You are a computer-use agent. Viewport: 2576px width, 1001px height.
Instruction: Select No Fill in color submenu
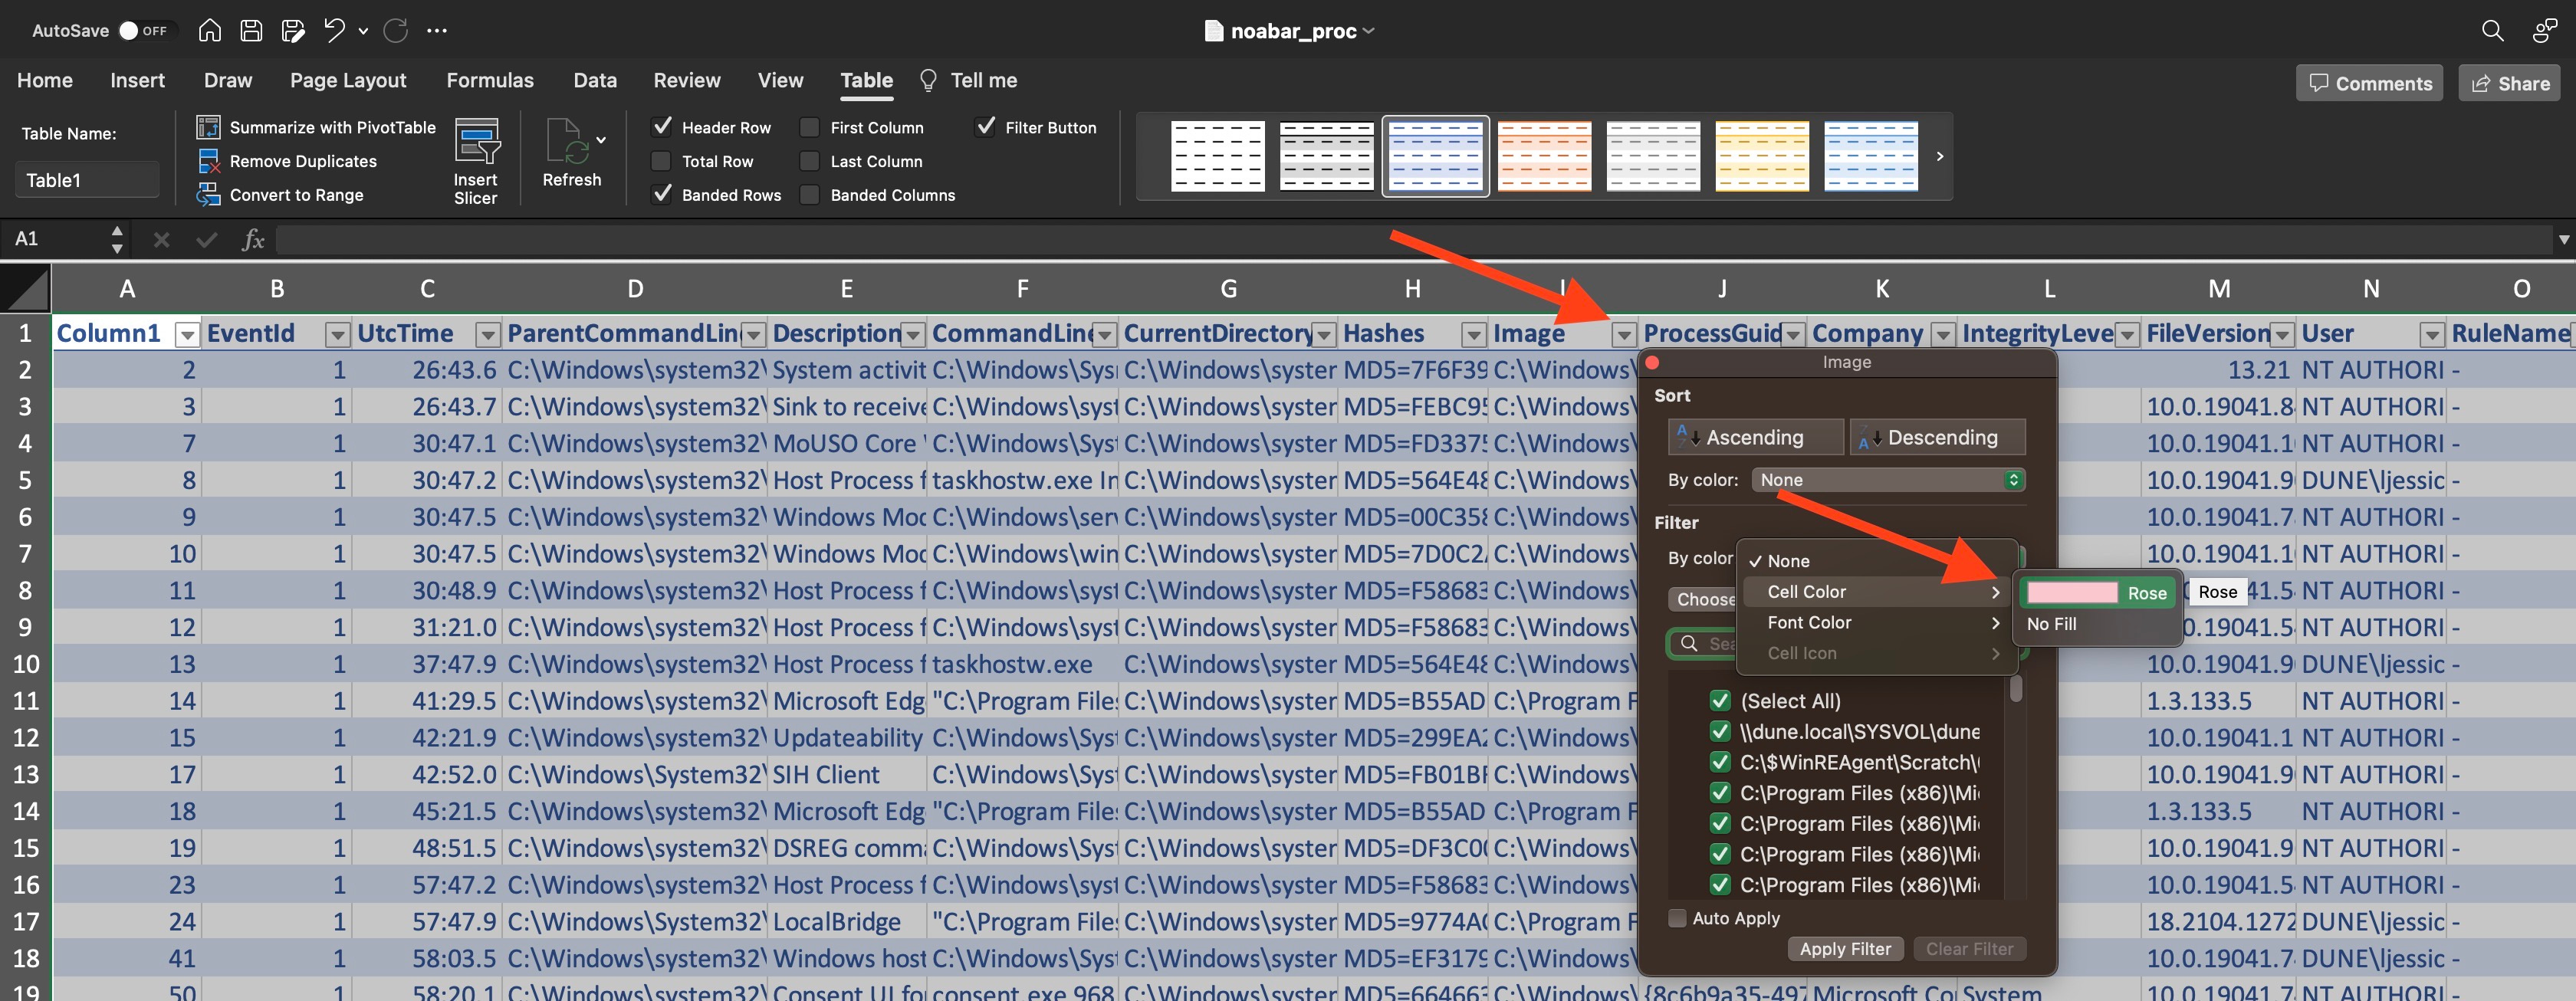coord(2052,623)
